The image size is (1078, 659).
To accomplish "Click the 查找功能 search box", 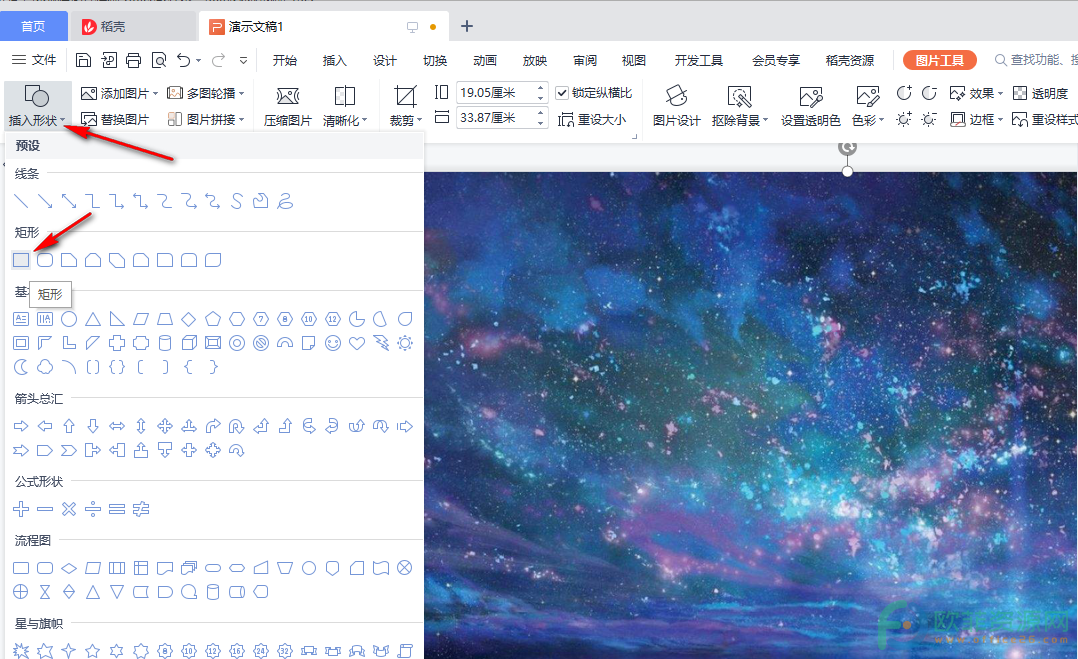I will [x=1036, y=60].
